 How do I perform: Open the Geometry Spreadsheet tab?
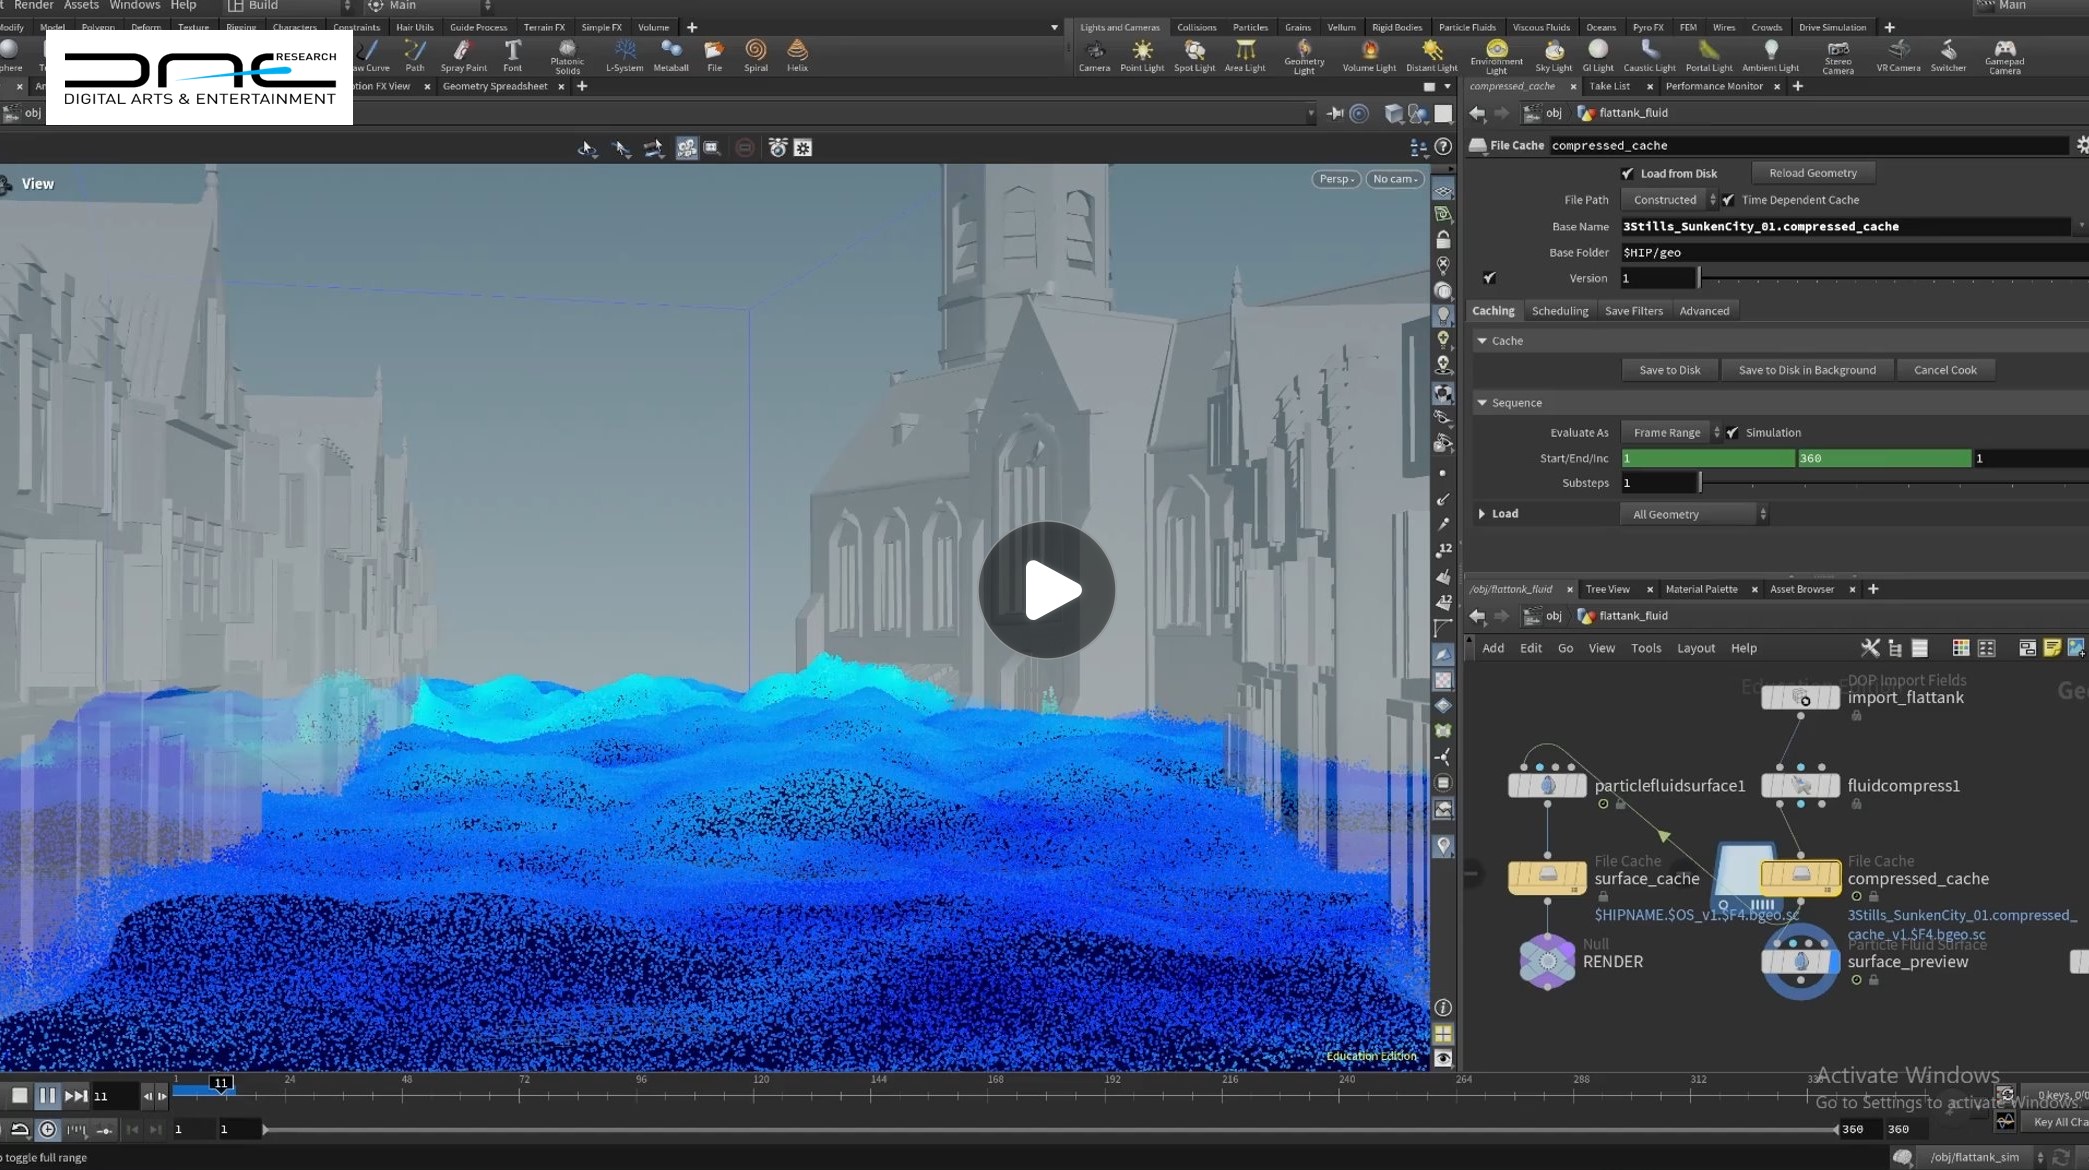coord(494,86)
